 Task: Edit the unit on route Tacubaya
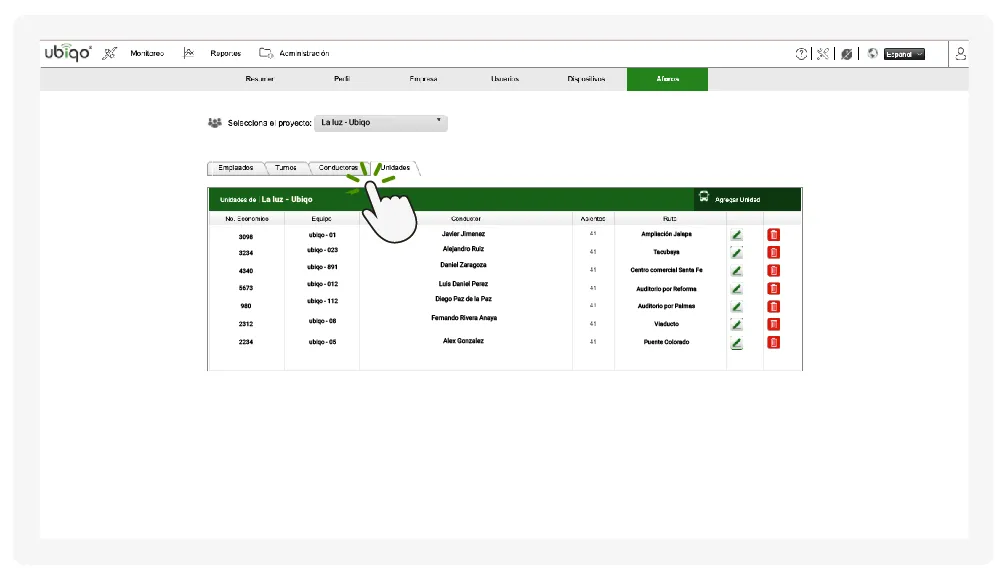737,253
